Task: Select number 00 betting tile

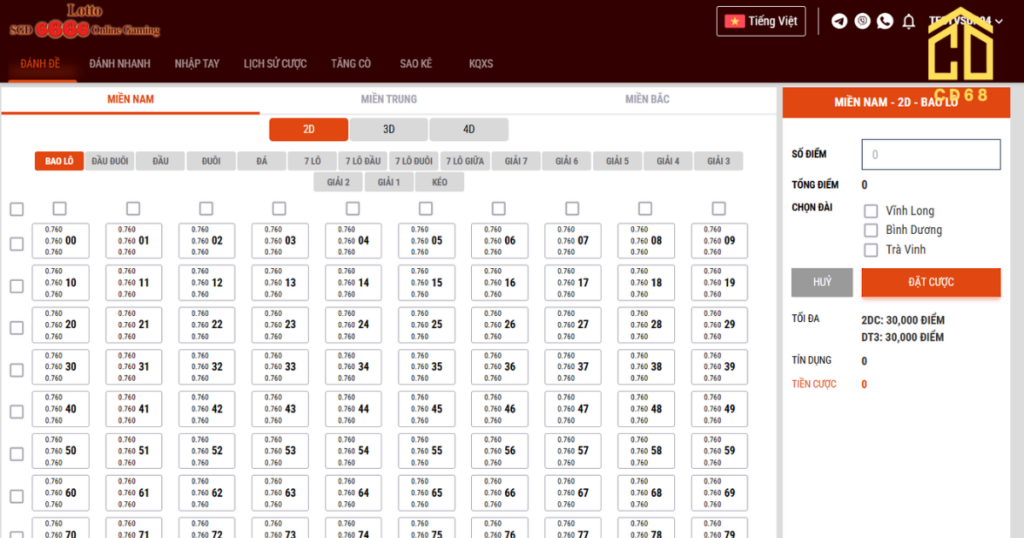Action: [x=60, y=241]
